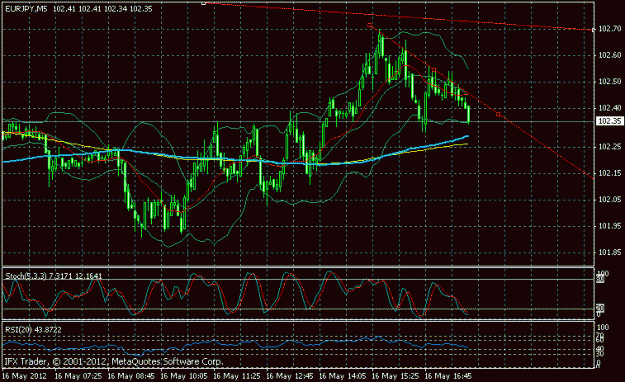Click the highlighted current price label 102.35
Image resolution: width=625 pixels, height=382 pixels.
click(x=610, y=121)
